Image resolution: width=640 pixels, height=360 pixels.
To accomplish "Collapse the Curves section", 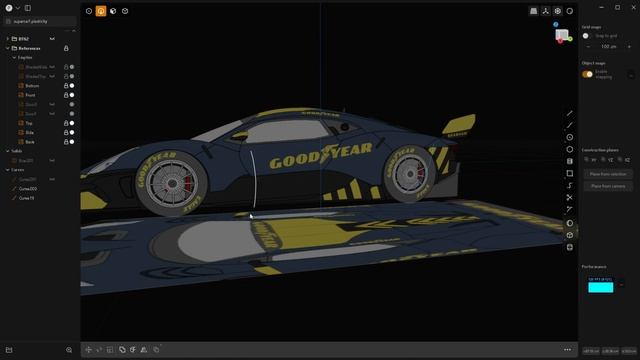I will 7,170.
